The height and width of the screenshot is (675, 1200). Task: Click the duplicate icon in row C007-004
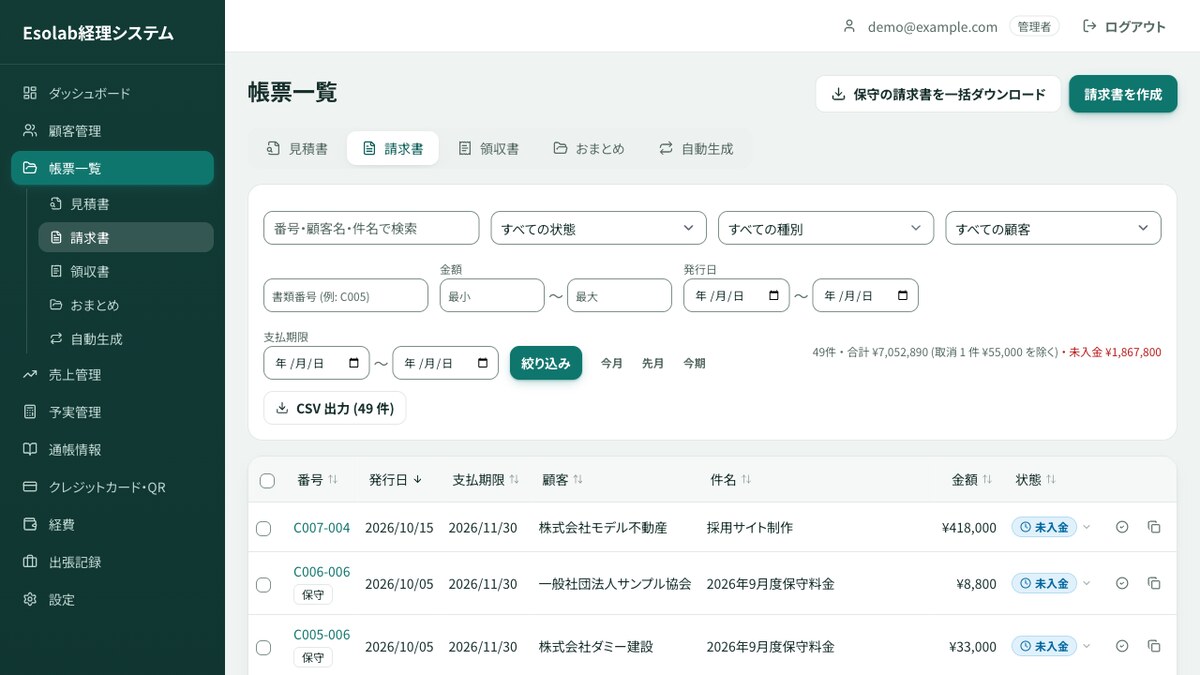pyautogui.click(x=1154, y=527)
